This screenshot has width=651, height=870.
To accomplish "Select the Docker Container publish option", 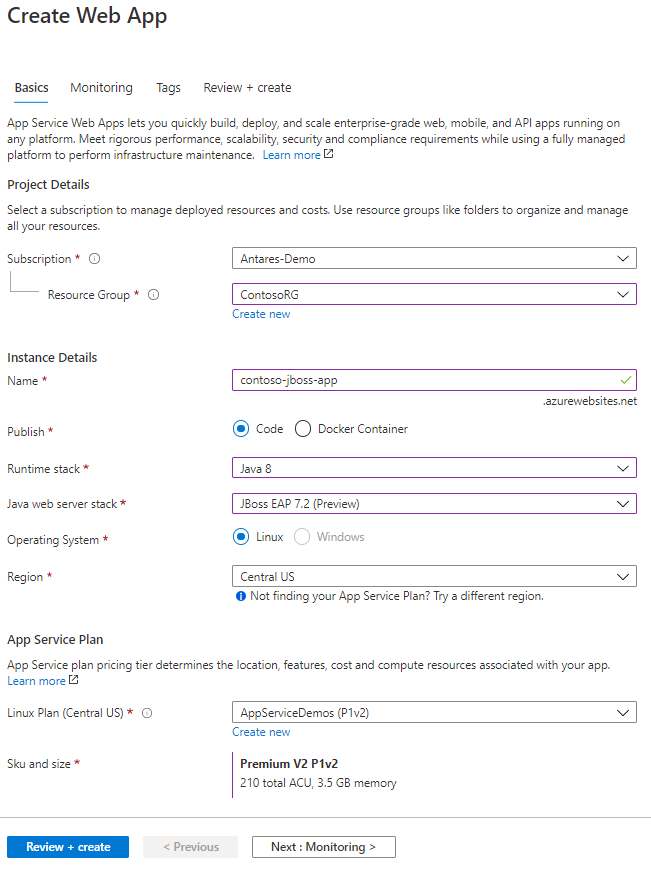I will tap(303, 428).
